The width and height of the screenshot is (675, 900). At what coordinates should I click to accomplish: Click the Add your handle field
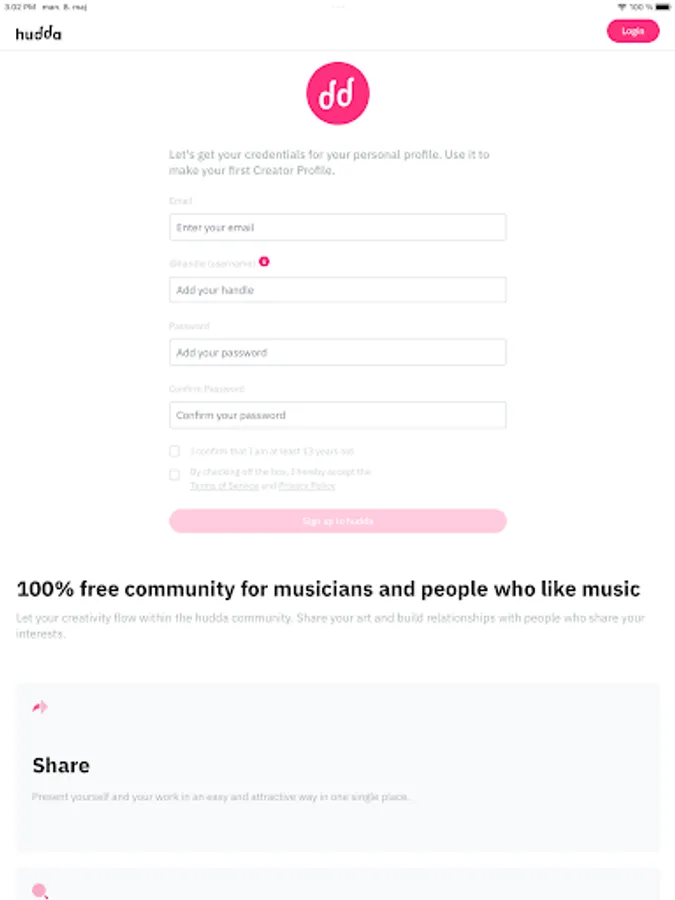pos(338,290)
